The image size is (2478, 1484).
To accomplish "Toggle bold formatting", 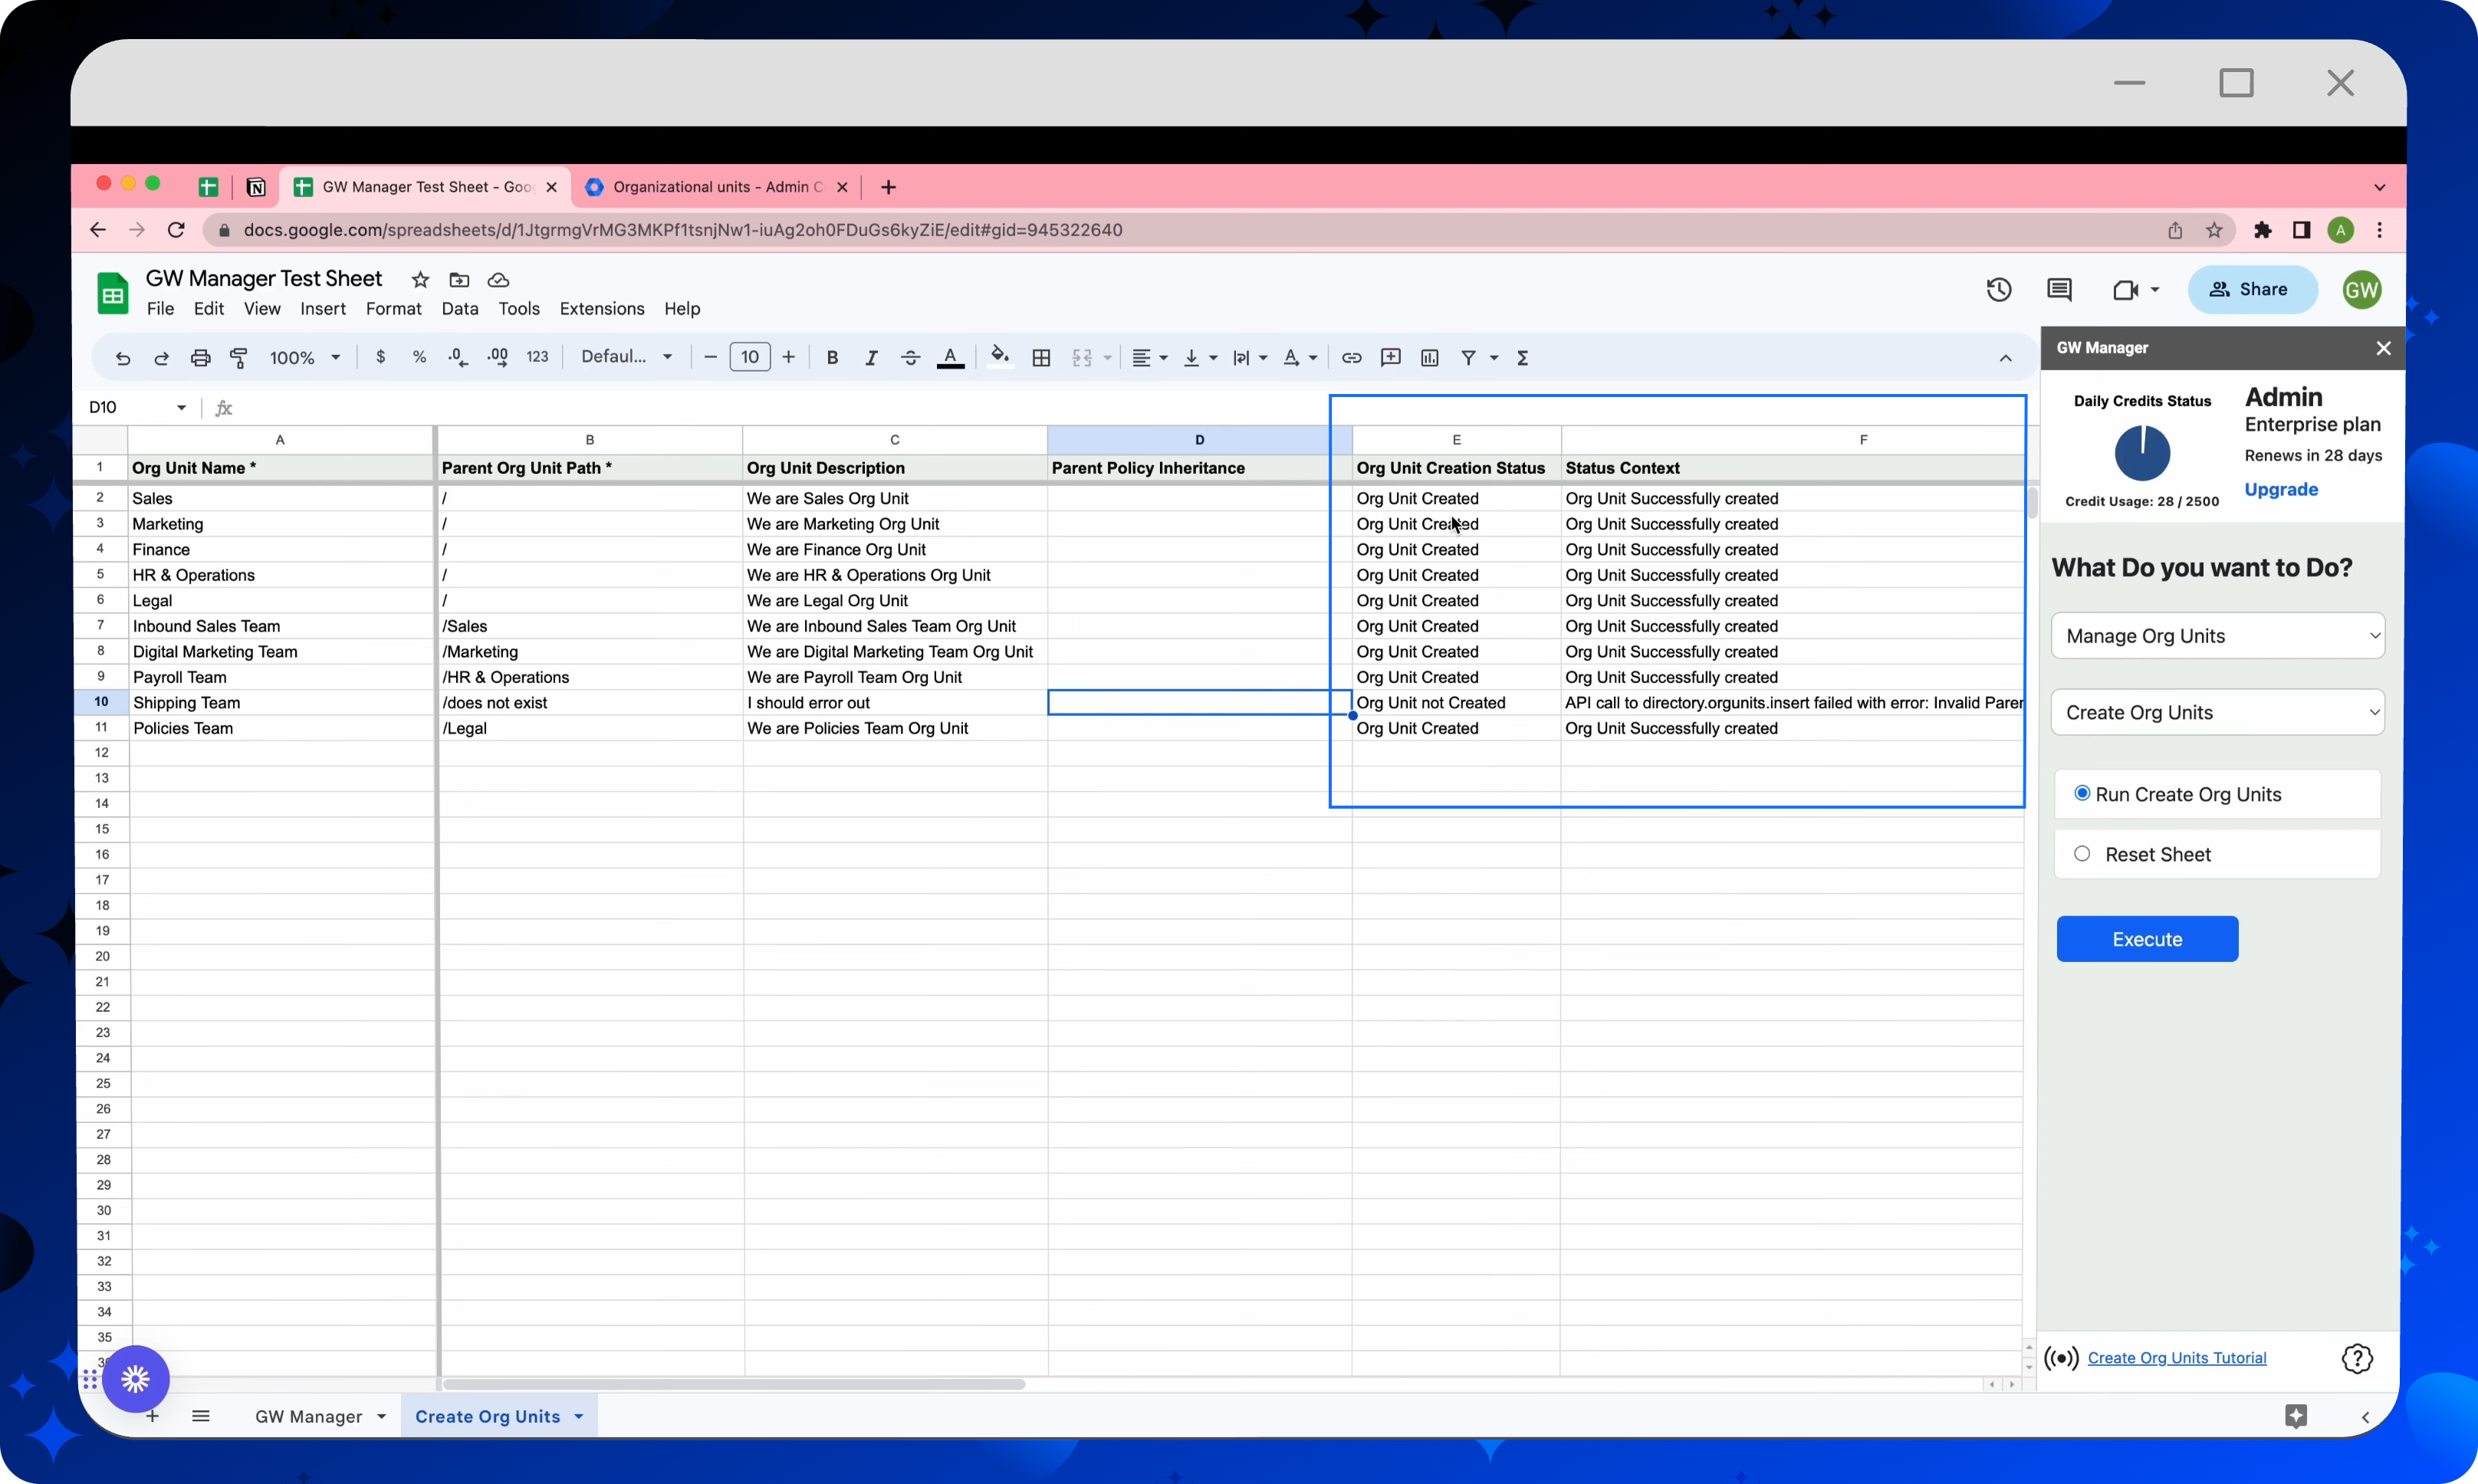I will point(832,357).
